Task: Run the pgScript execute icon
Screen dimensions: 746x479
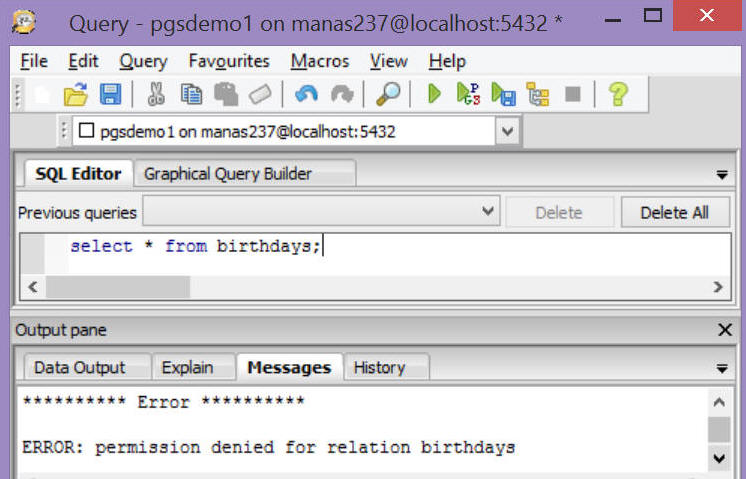Action: click(x=469, y=94)
